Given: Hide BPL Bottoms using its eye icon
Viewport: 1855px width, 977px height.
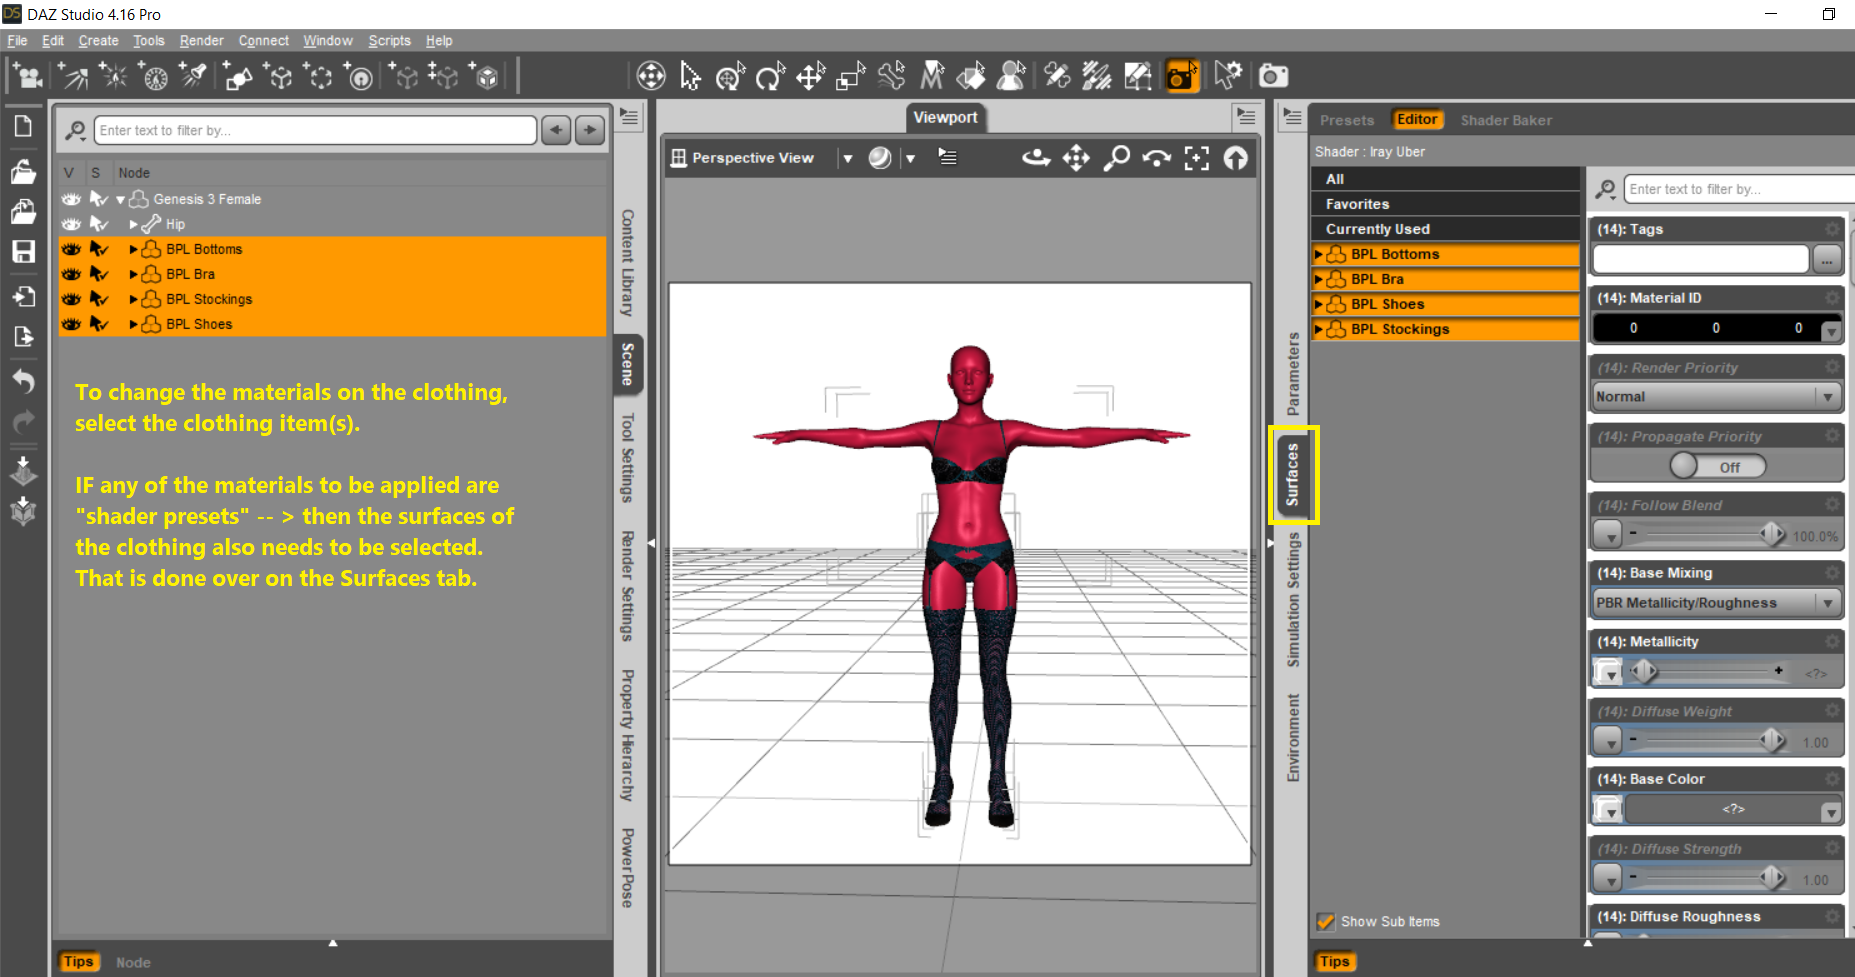Looking at the screenshot, I should point(71,249).
